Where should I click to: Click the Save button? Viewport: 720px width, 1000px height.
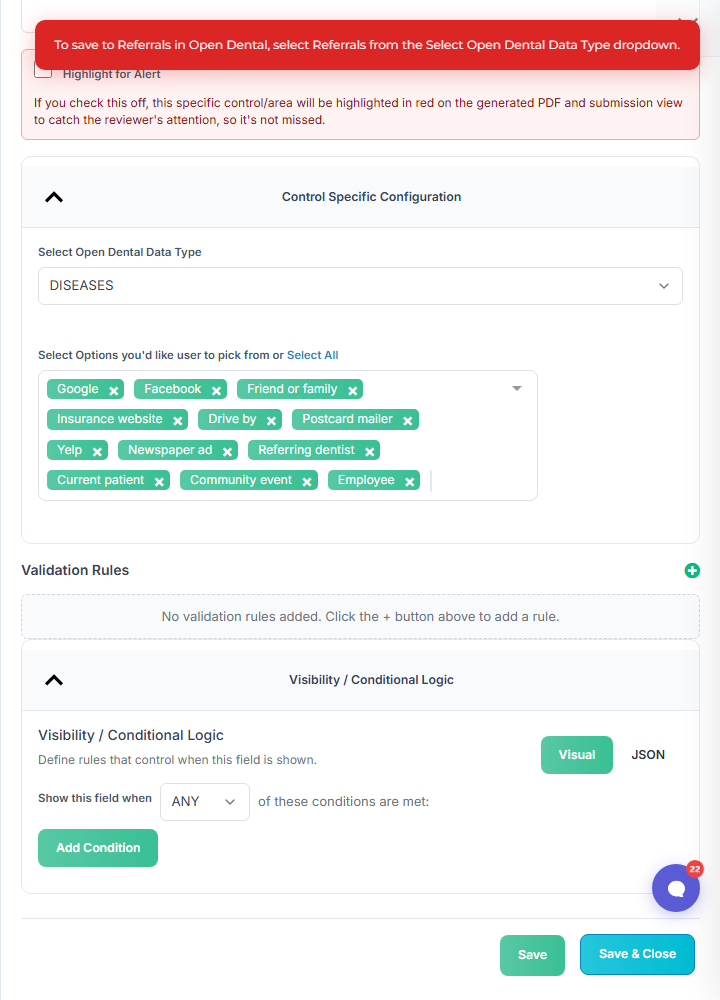(x=532, y=955)
